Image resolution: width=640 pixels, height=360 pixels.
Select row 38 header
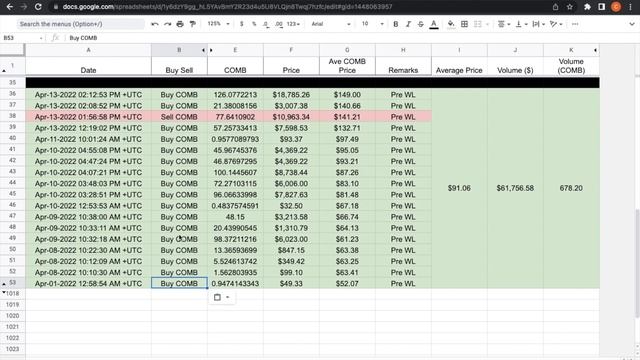click(x=13, y=116)
